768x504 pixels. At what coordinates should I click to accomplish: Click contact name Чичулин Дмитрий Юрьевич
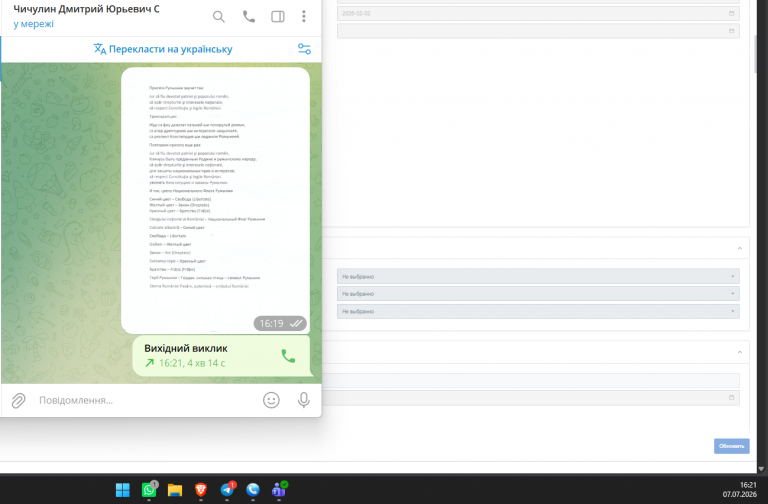86,9
